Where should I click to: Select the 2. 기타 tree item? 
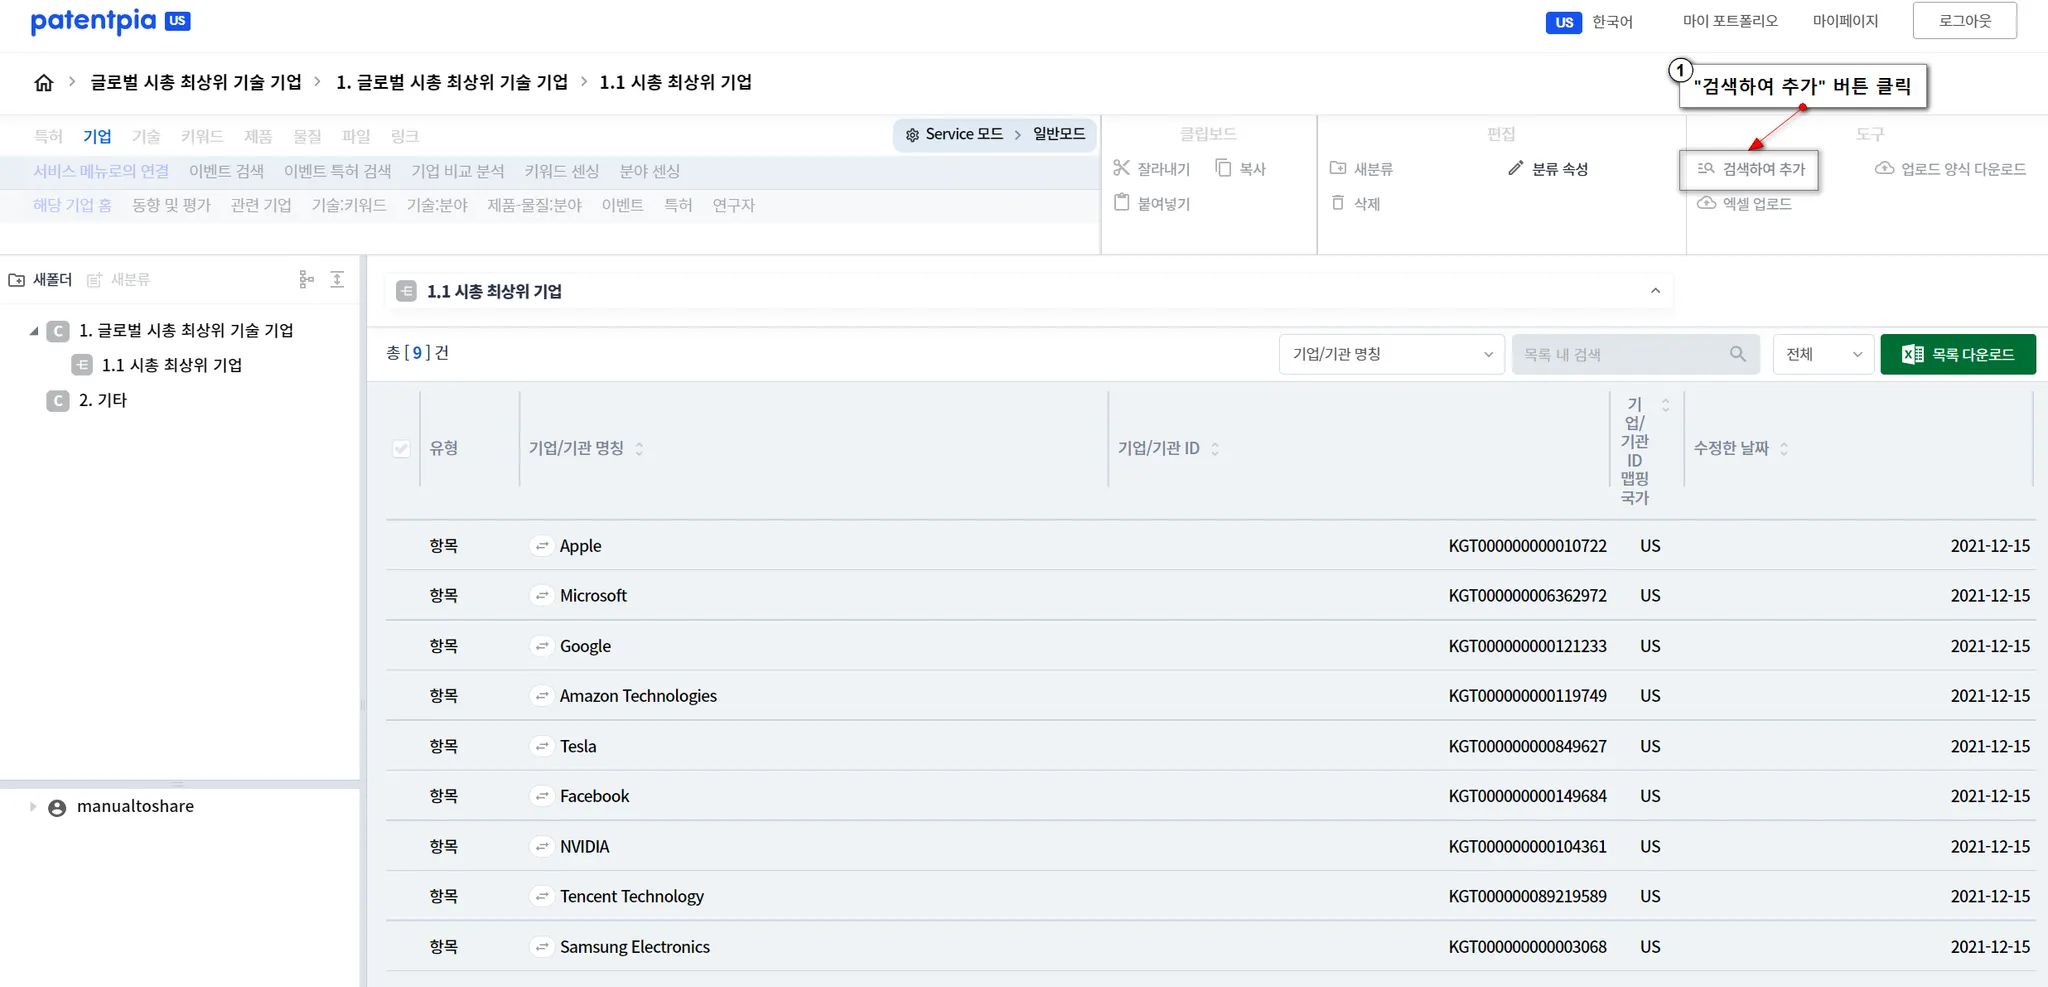click(x=103, y=401)
